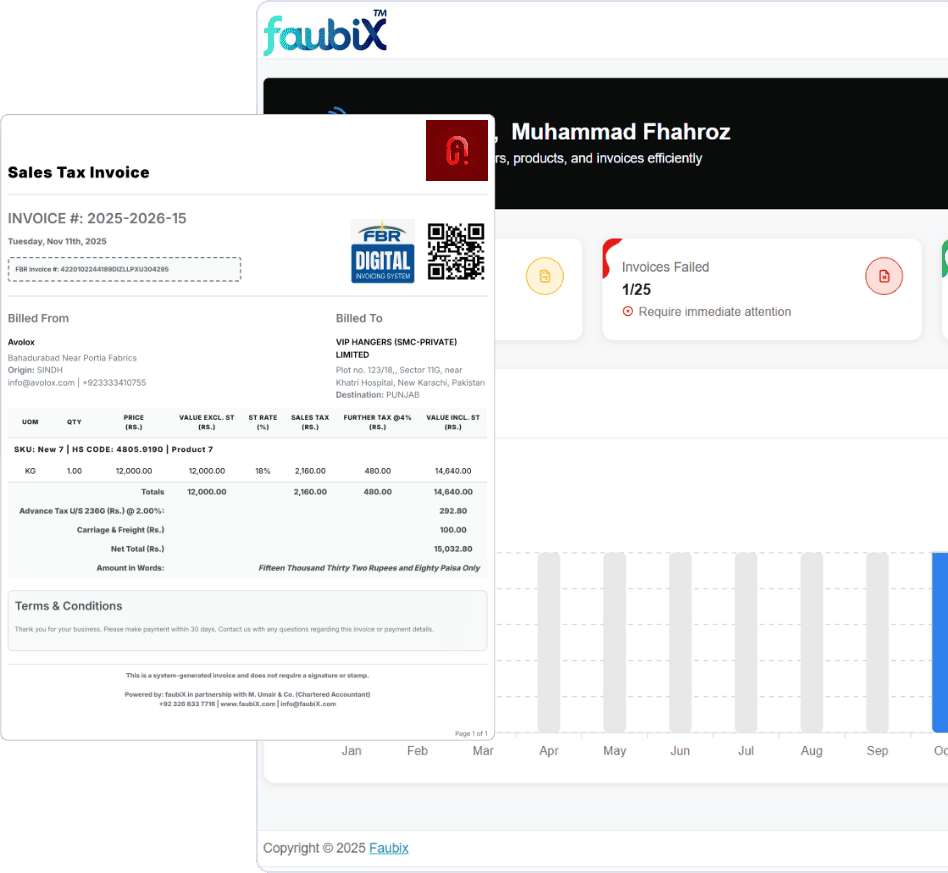
Task: Click the Invoice # 2025-2026-15 heading
Action: click(97, 219)
